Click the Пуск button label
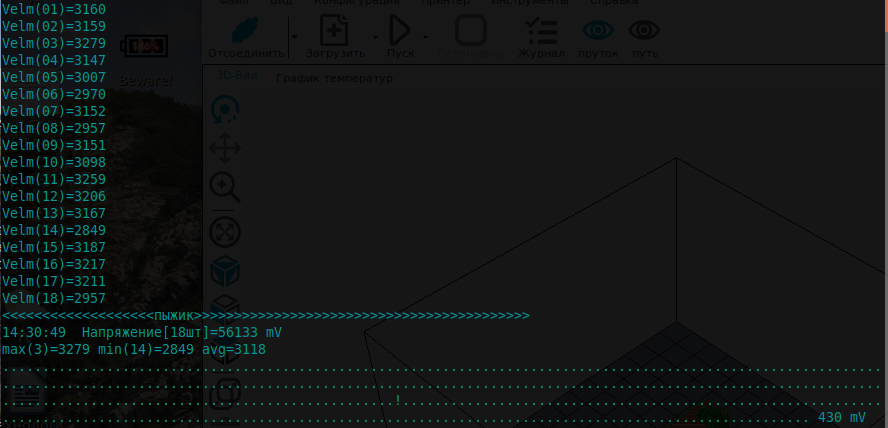The image size is (888, 428). click(400, 53)
